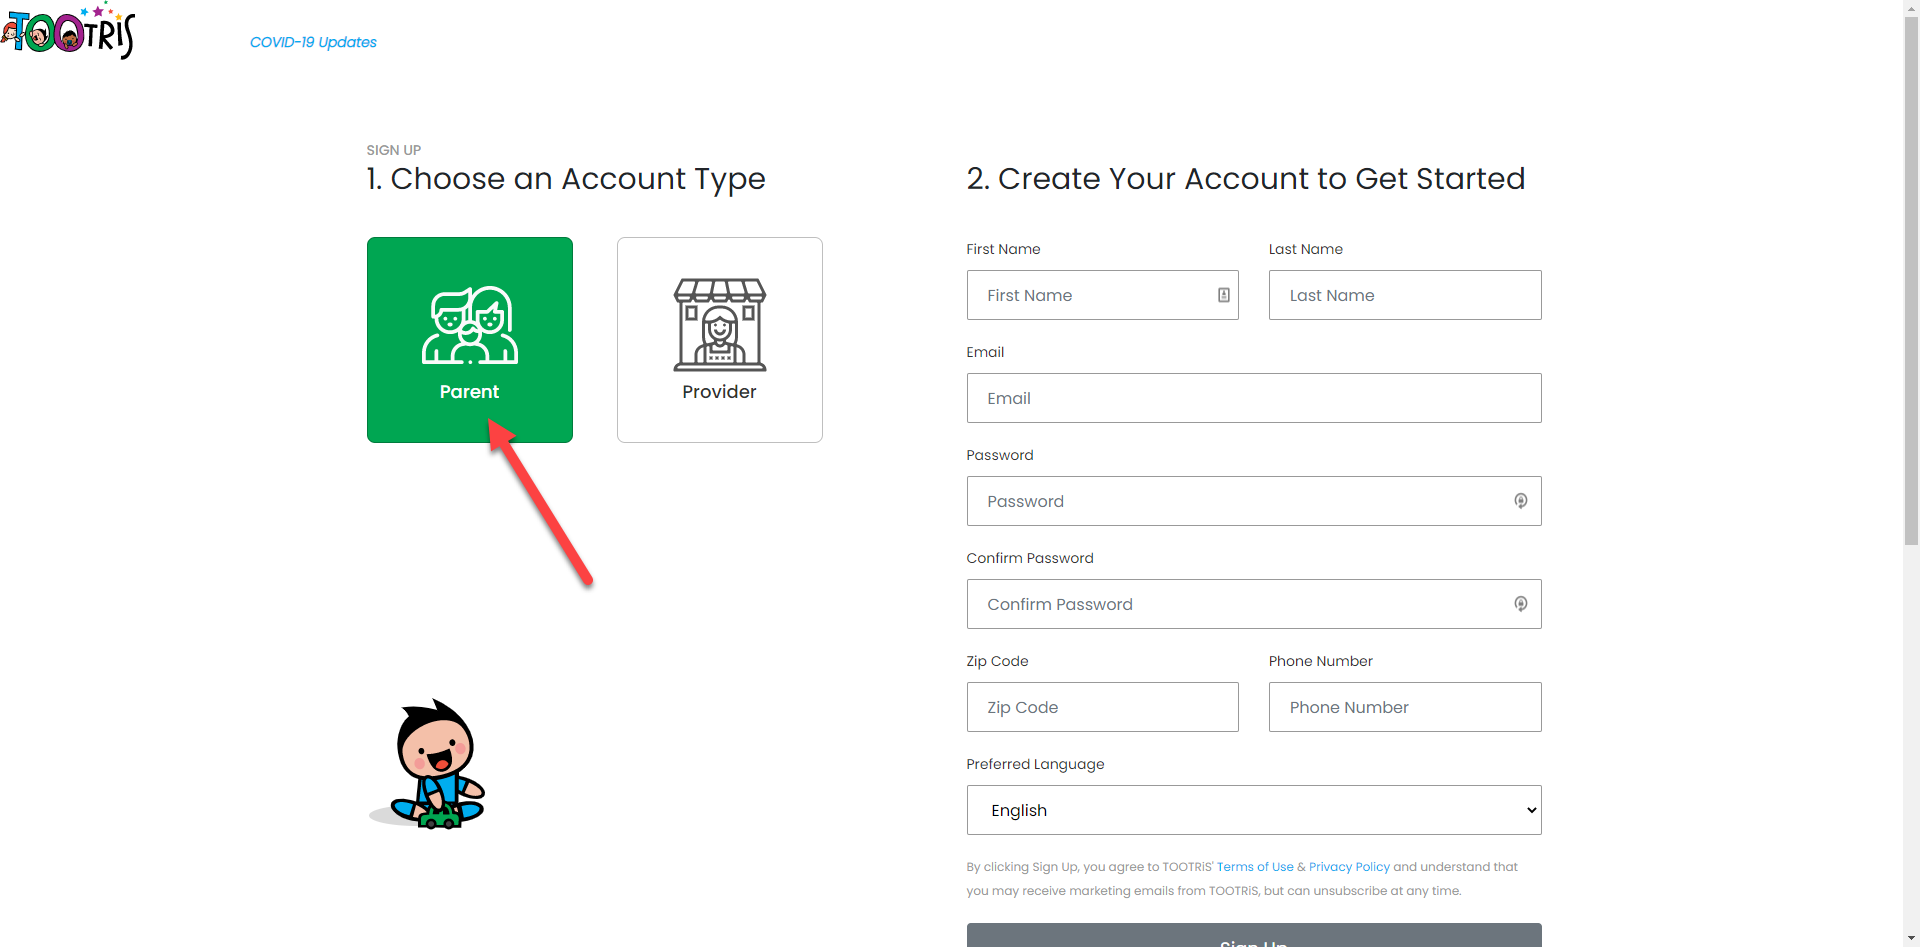Click the scroll up arrow of scrollbar

tap(1911, 7)
